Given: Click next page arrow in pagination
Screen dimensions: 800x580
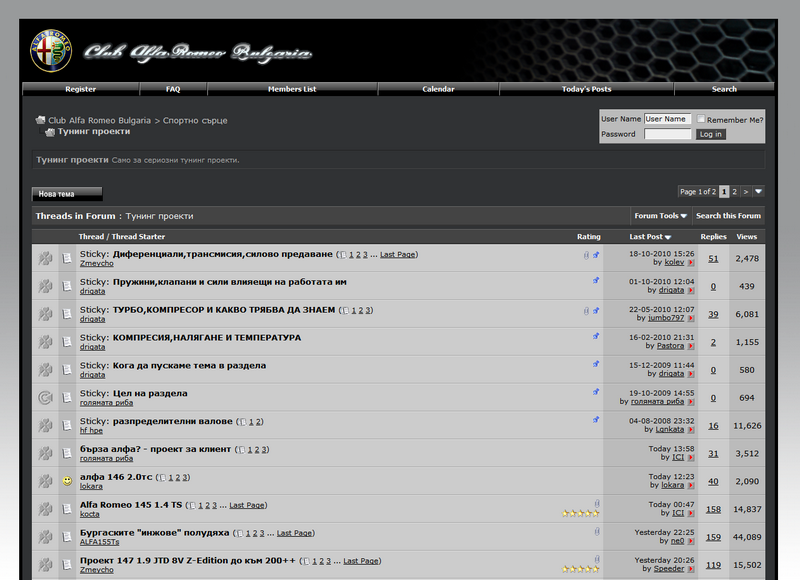Looking at the screenshot, I should [745, 192].
